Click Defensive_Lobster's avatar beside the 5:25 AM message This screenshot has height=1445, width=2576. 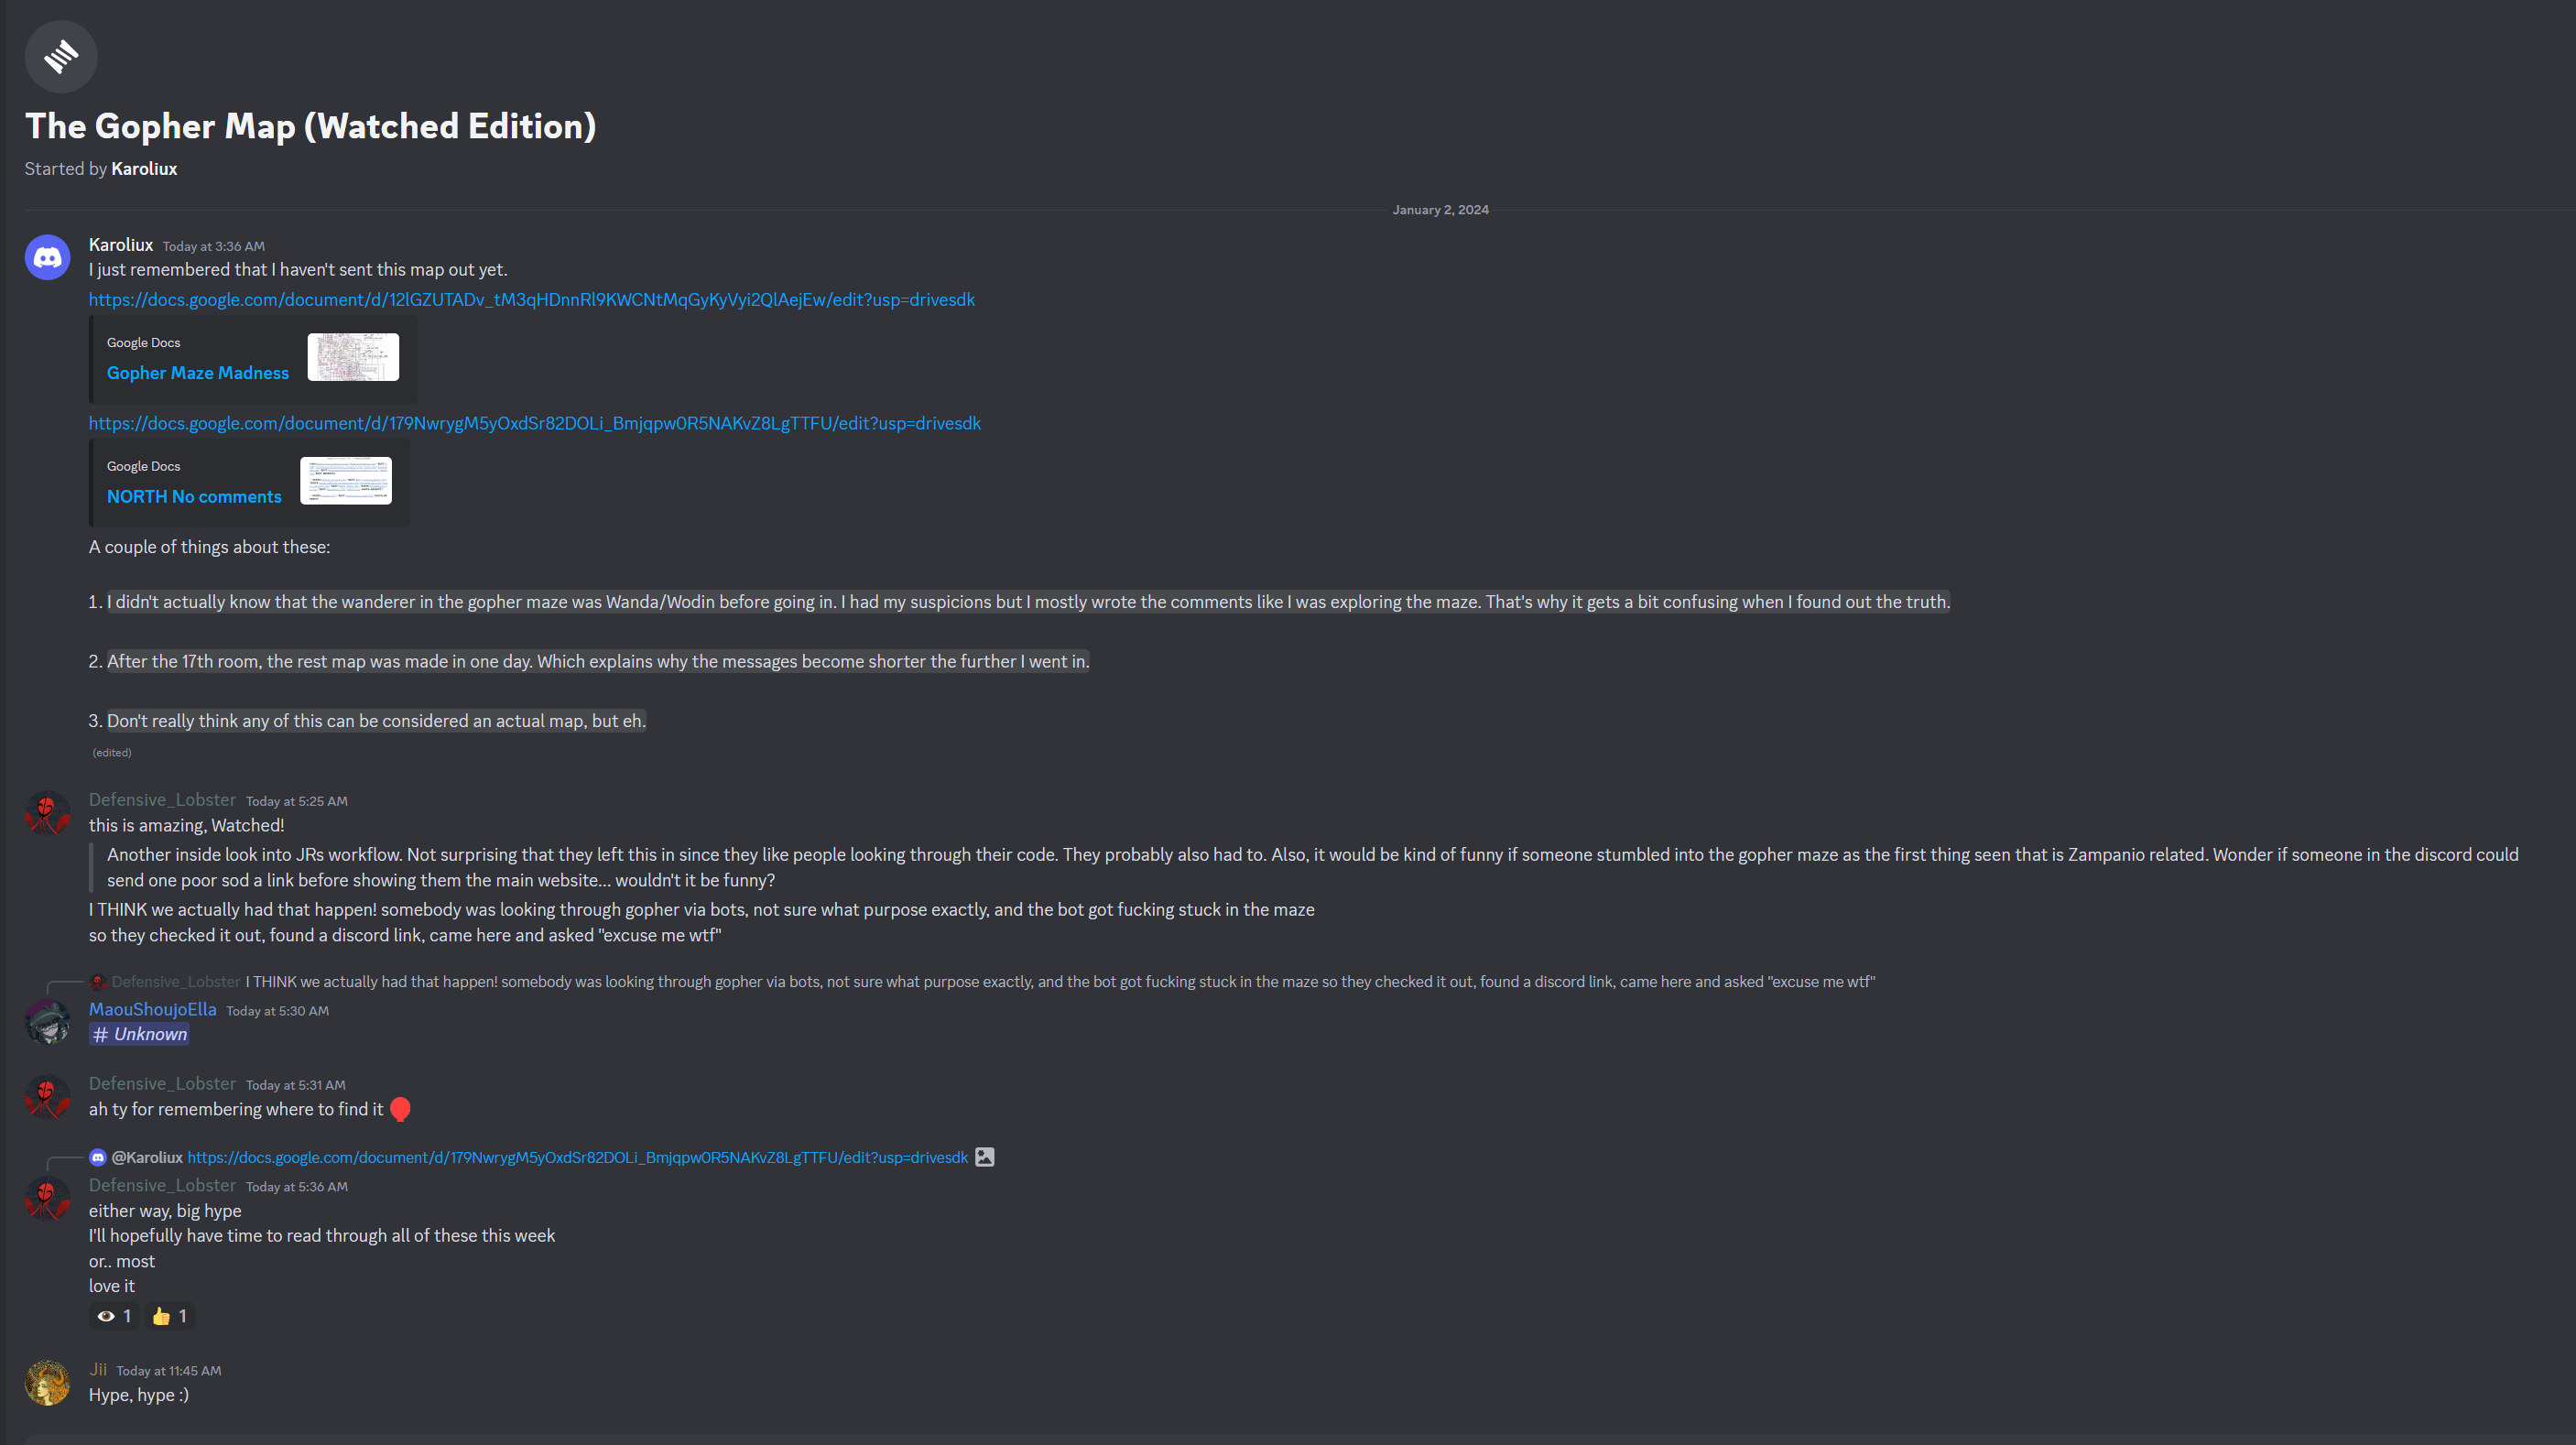coord(47,813)
